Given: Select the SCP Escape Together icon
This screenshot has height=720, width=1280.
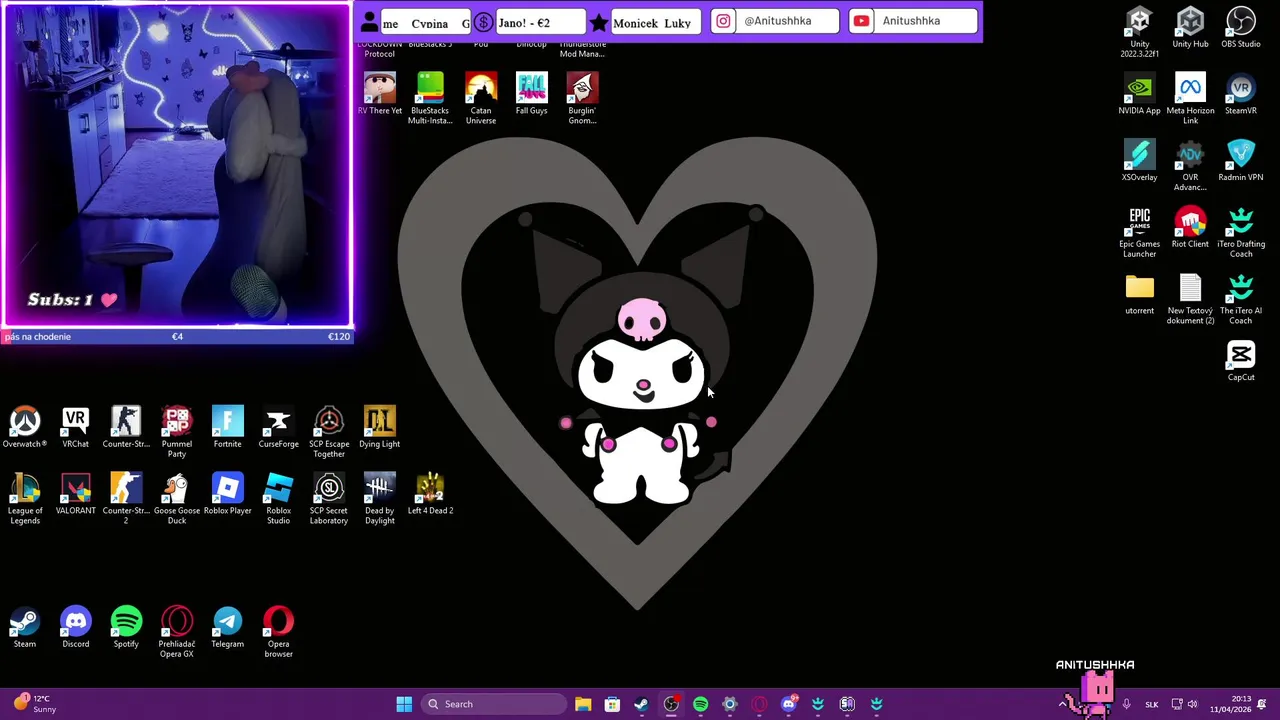Looking at the screenshot, I should point(329,432).
